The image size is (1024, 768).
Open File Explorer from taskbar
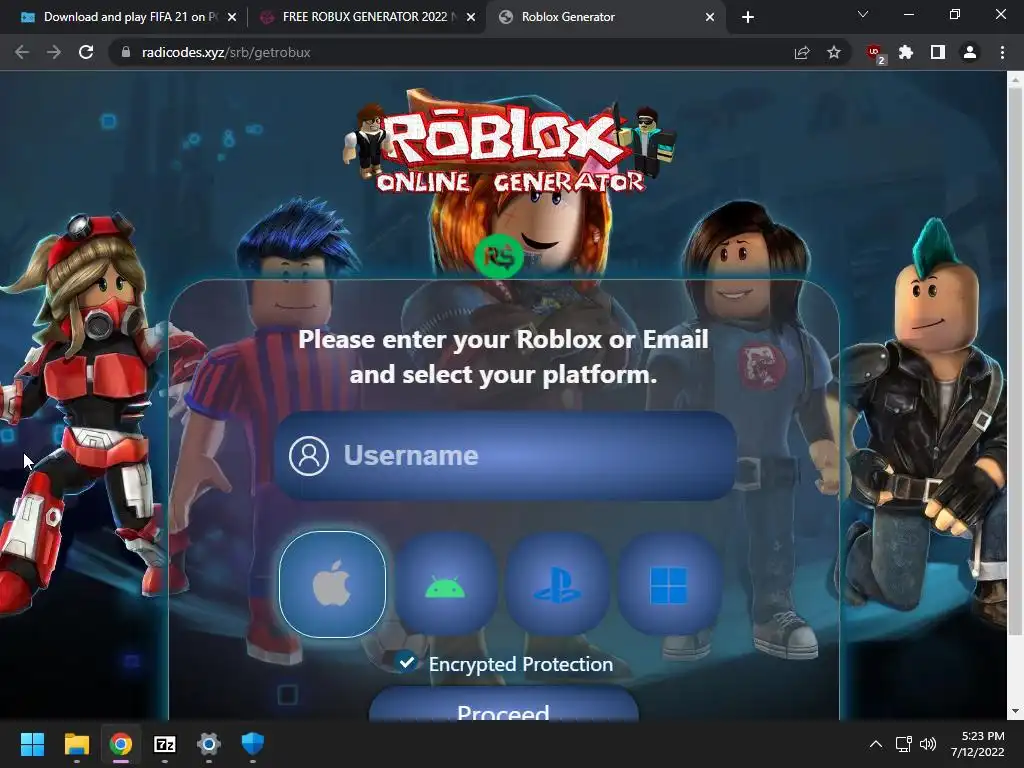coord(76,744)
